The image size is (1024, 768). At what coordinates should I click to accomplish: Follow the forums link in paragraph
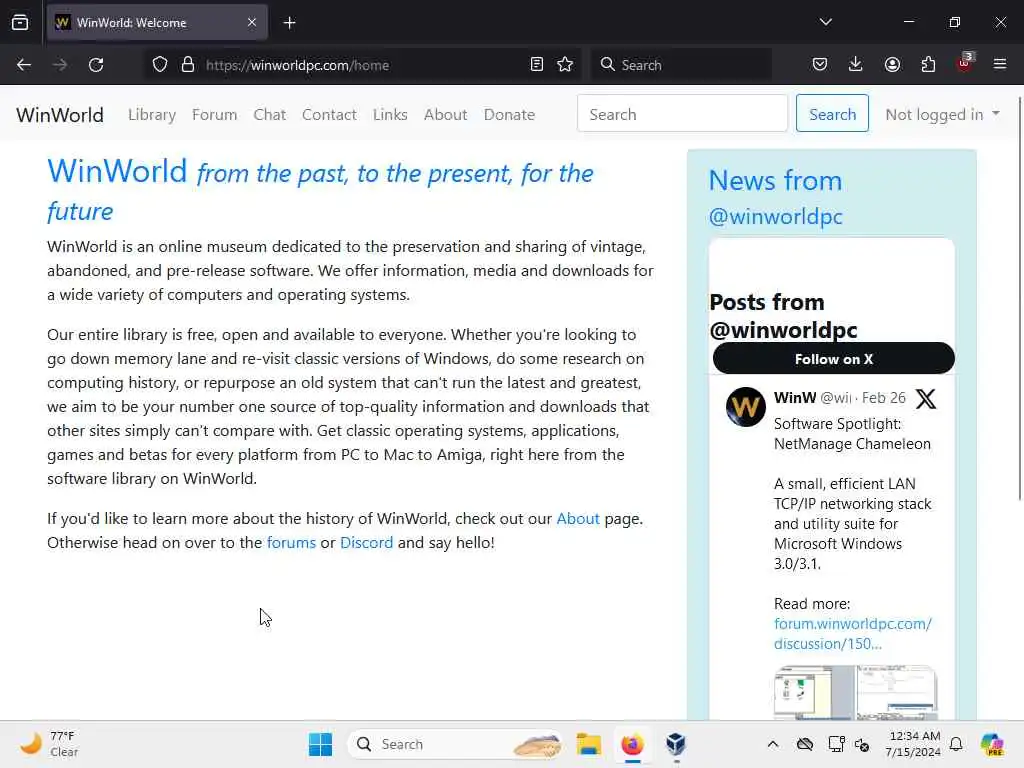[291, 543]
